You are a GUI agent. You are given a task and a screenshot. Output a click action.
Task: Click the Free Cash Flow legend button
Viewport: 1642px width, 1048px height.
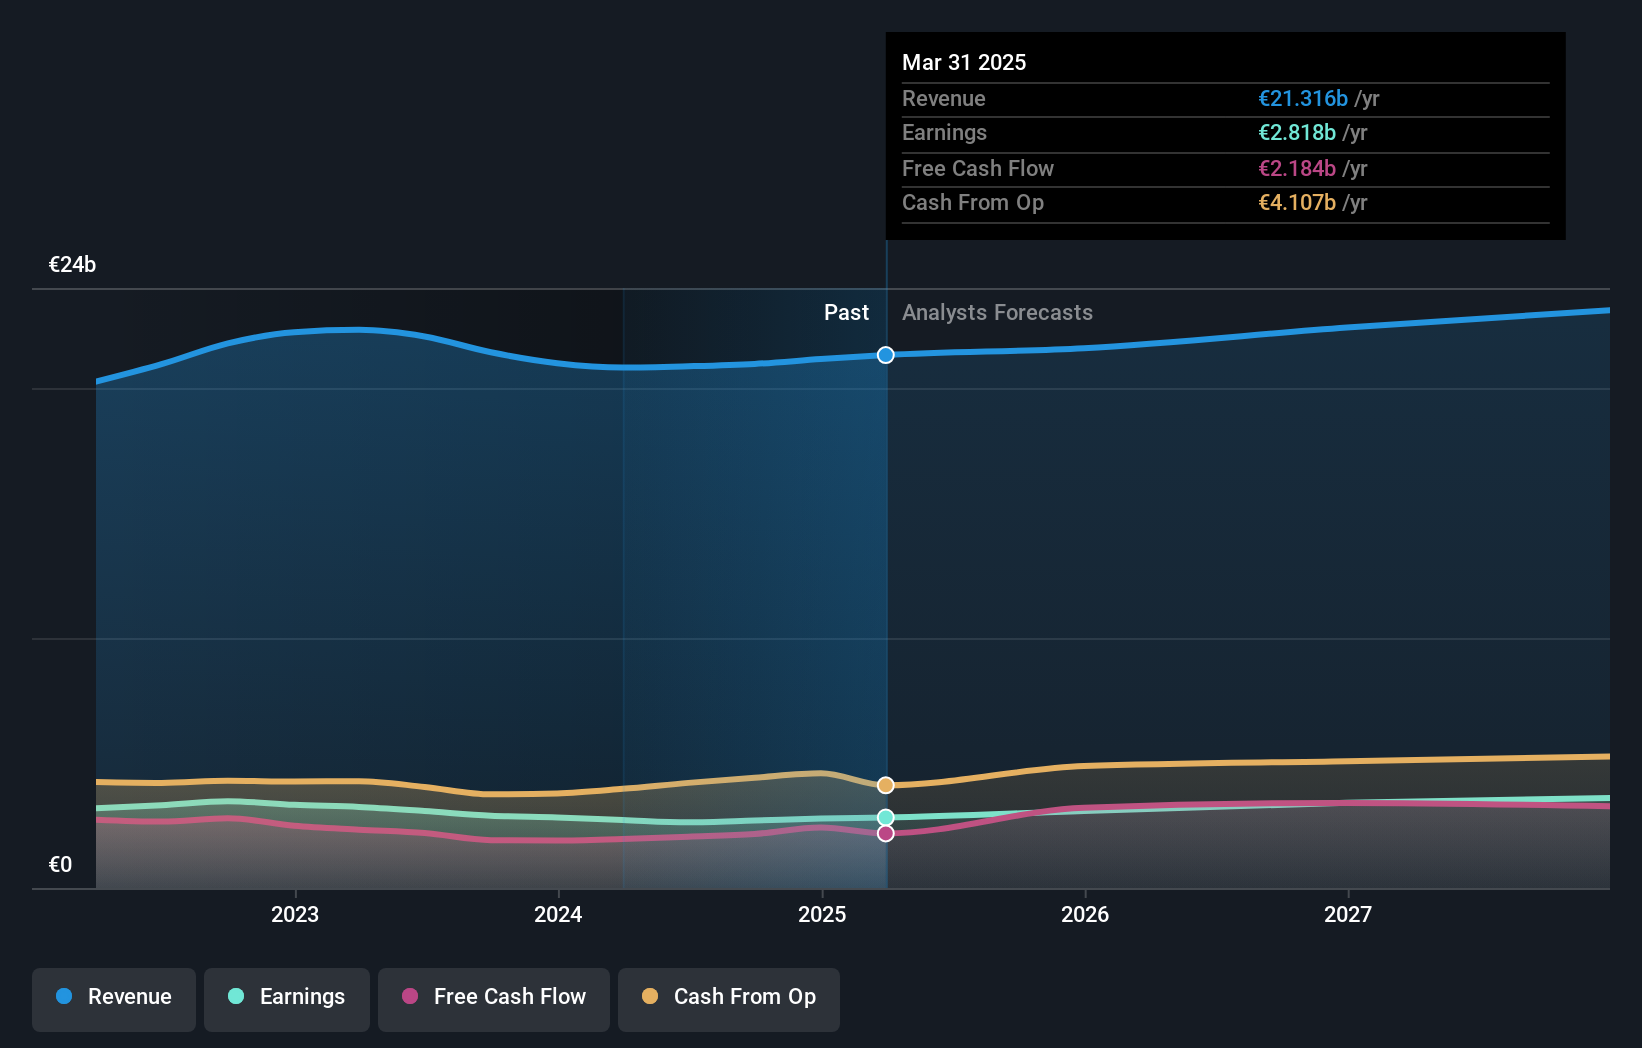(493, 998)
